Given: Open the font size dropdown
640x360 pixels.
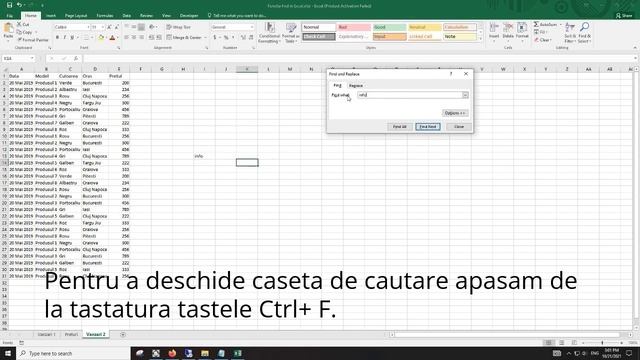Looking at the screenshot, I should point(102,27).
